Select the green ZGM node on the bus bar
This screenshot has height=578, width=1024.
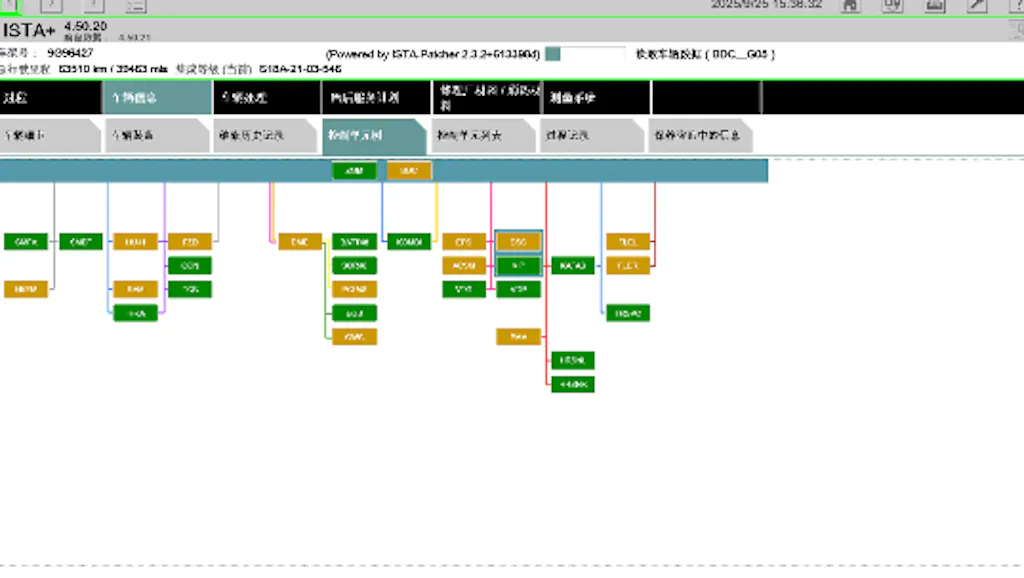pyautogui.click(x=354, y=171)
